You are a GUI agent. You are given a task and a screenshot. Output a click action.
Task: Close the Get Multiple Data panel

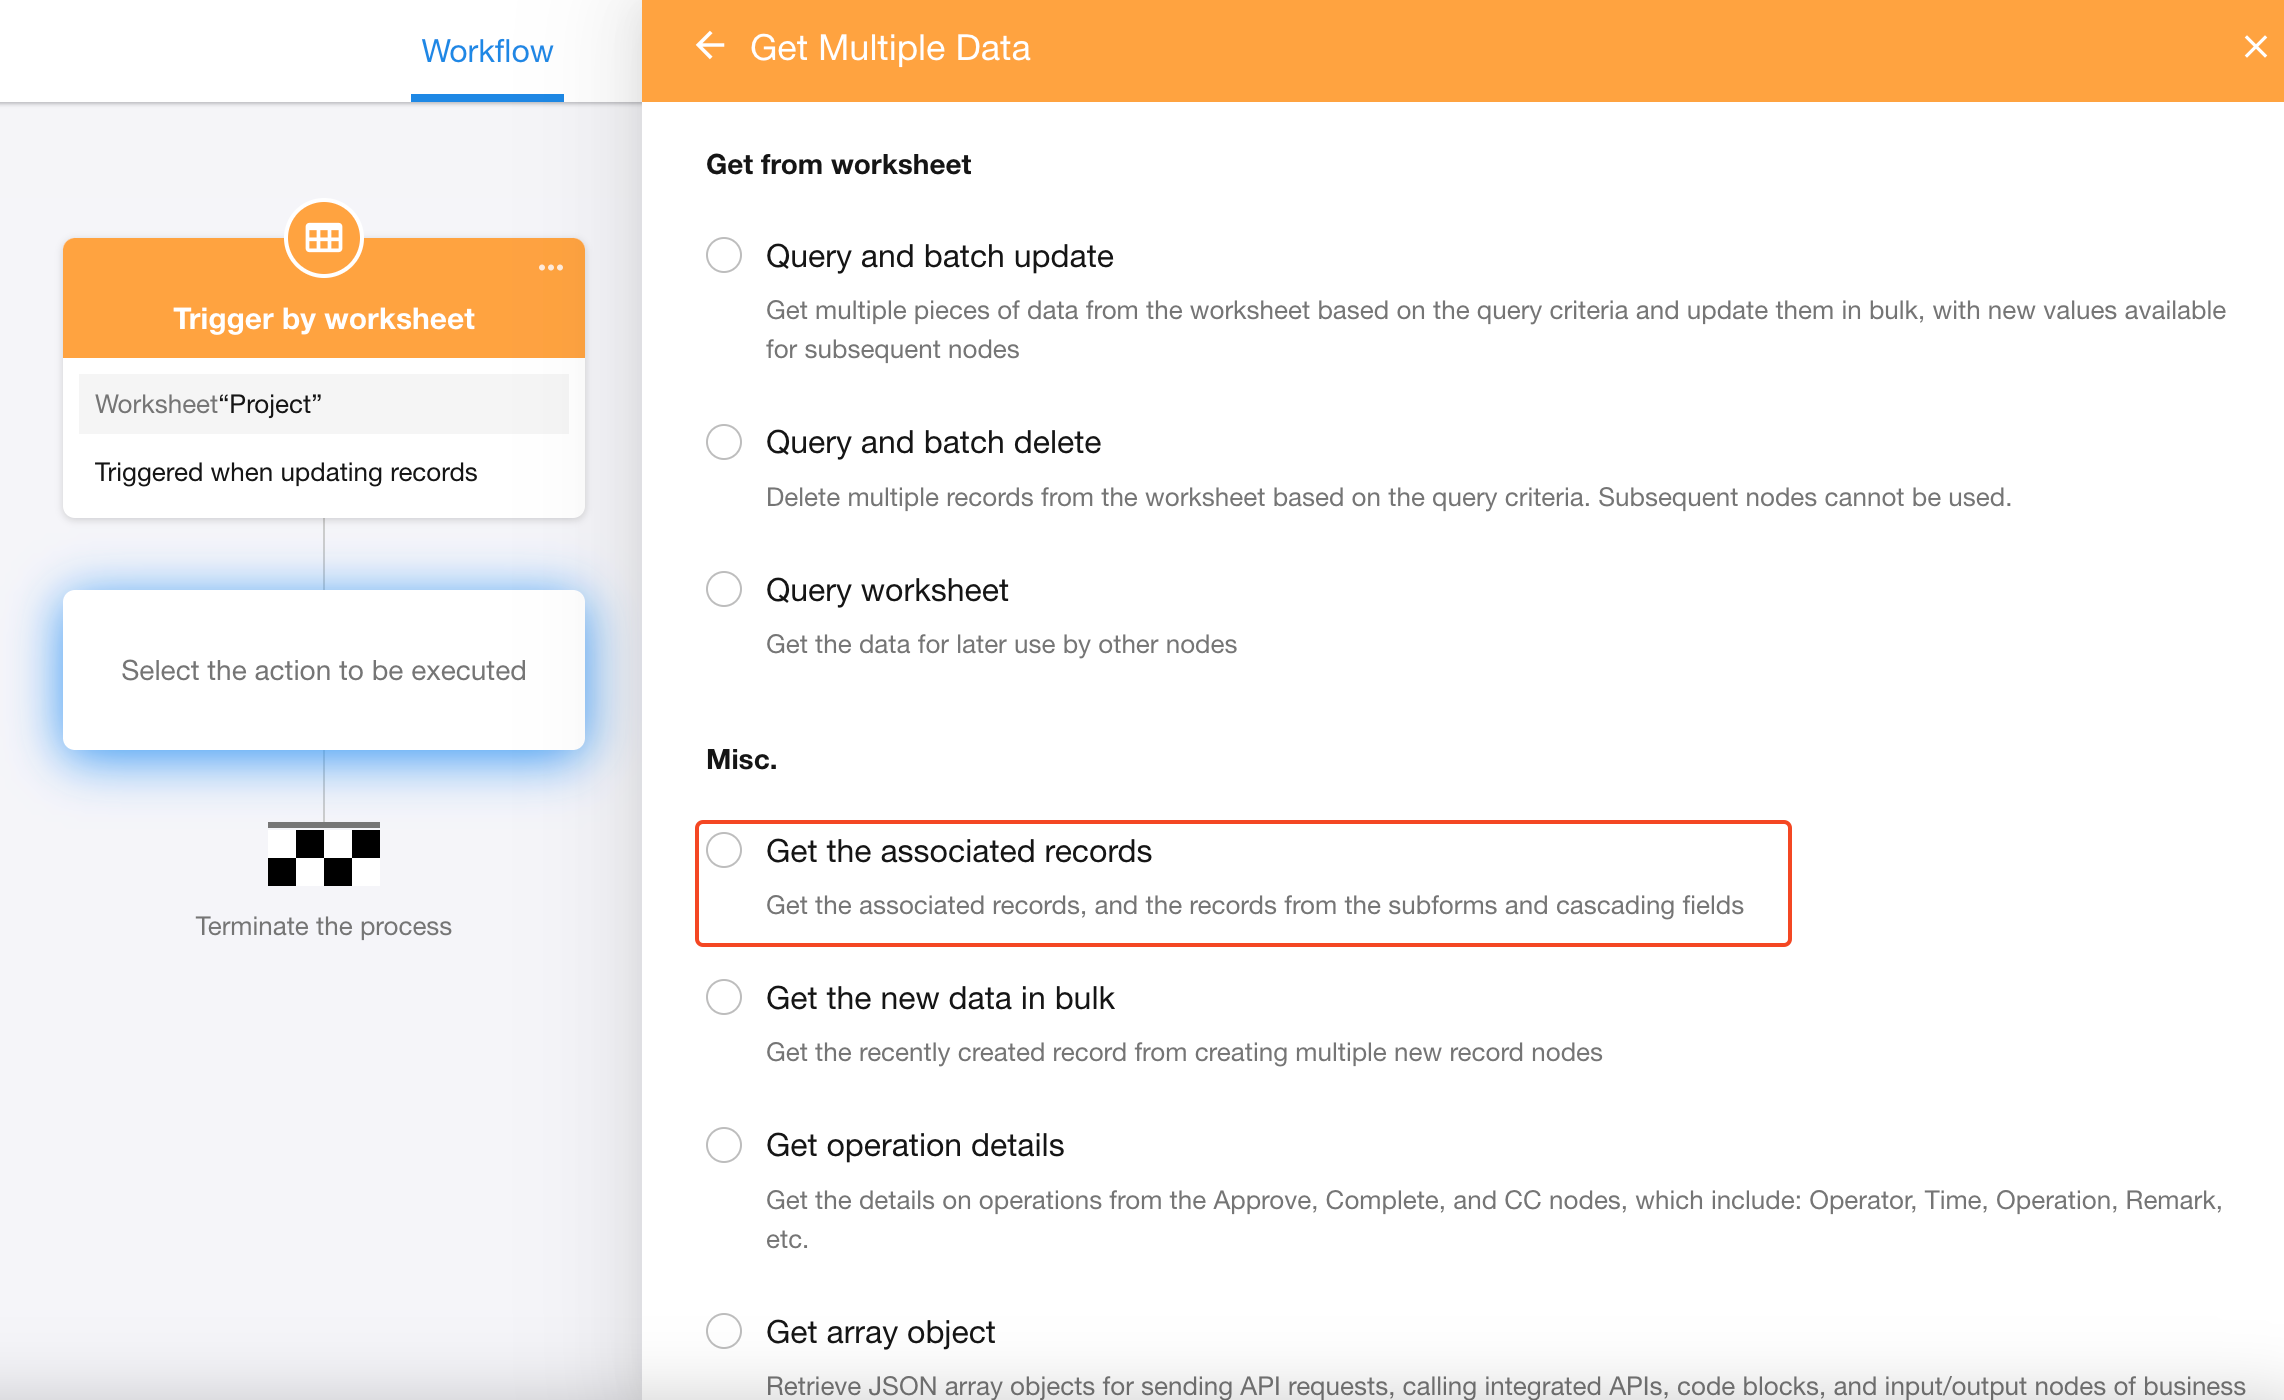tap(2255, 47)
